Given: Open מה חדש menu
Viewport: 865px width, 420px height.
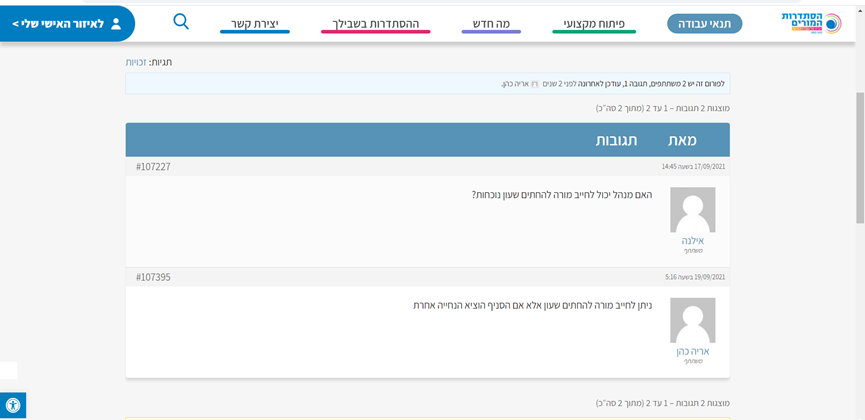Looking at the screenshot, I should tap(491, 24).
